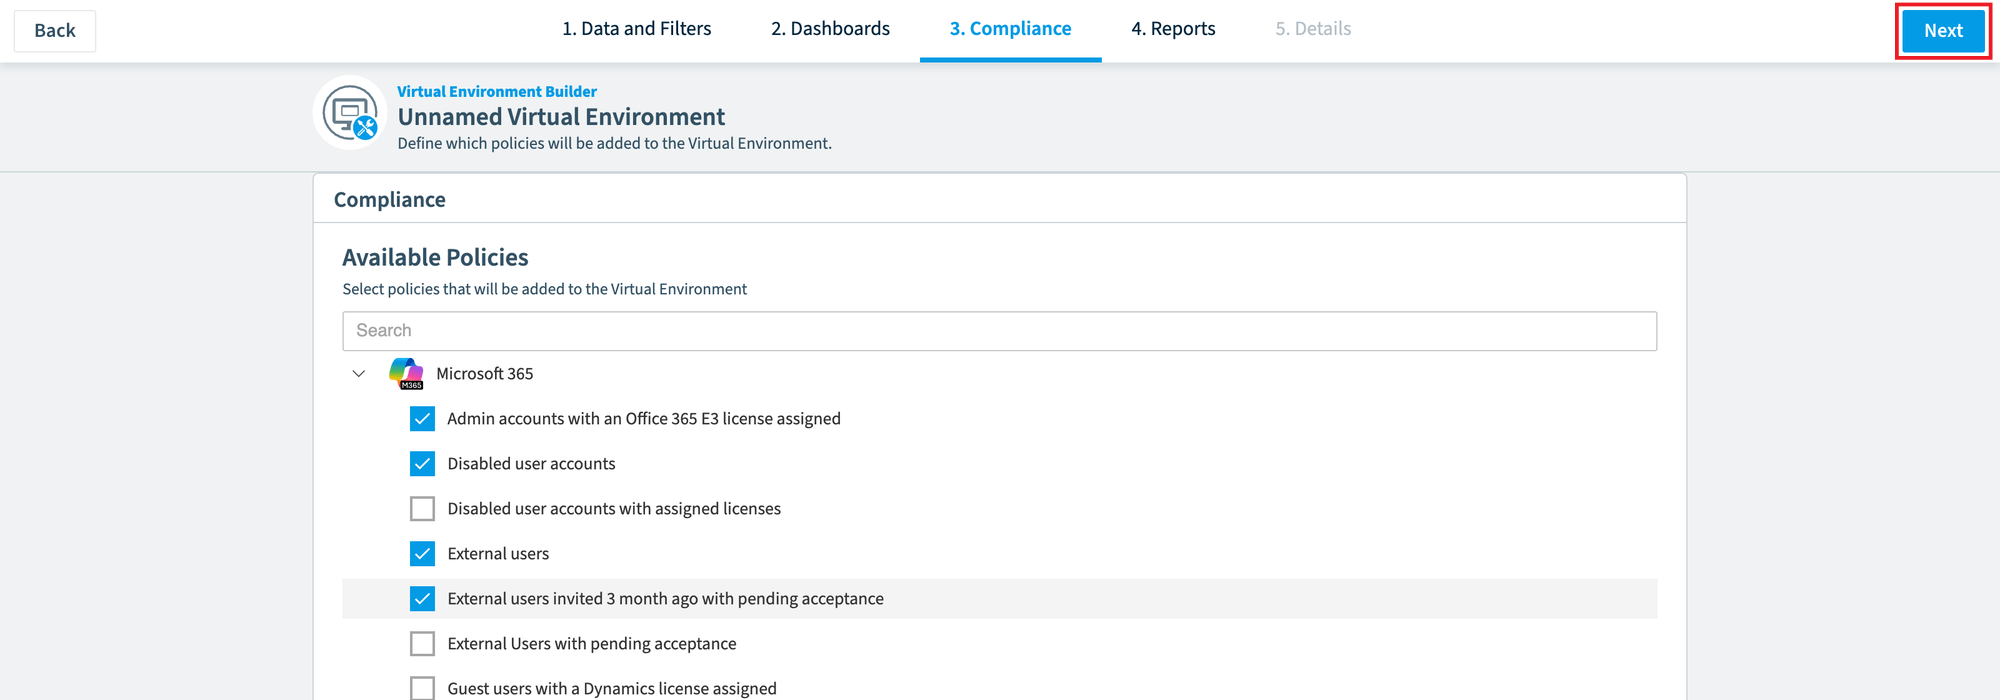Viewport: 2000px width, 700px height.
Task: Click 'External users invited 3 month ago' label
Action: [x=666, y=598]
